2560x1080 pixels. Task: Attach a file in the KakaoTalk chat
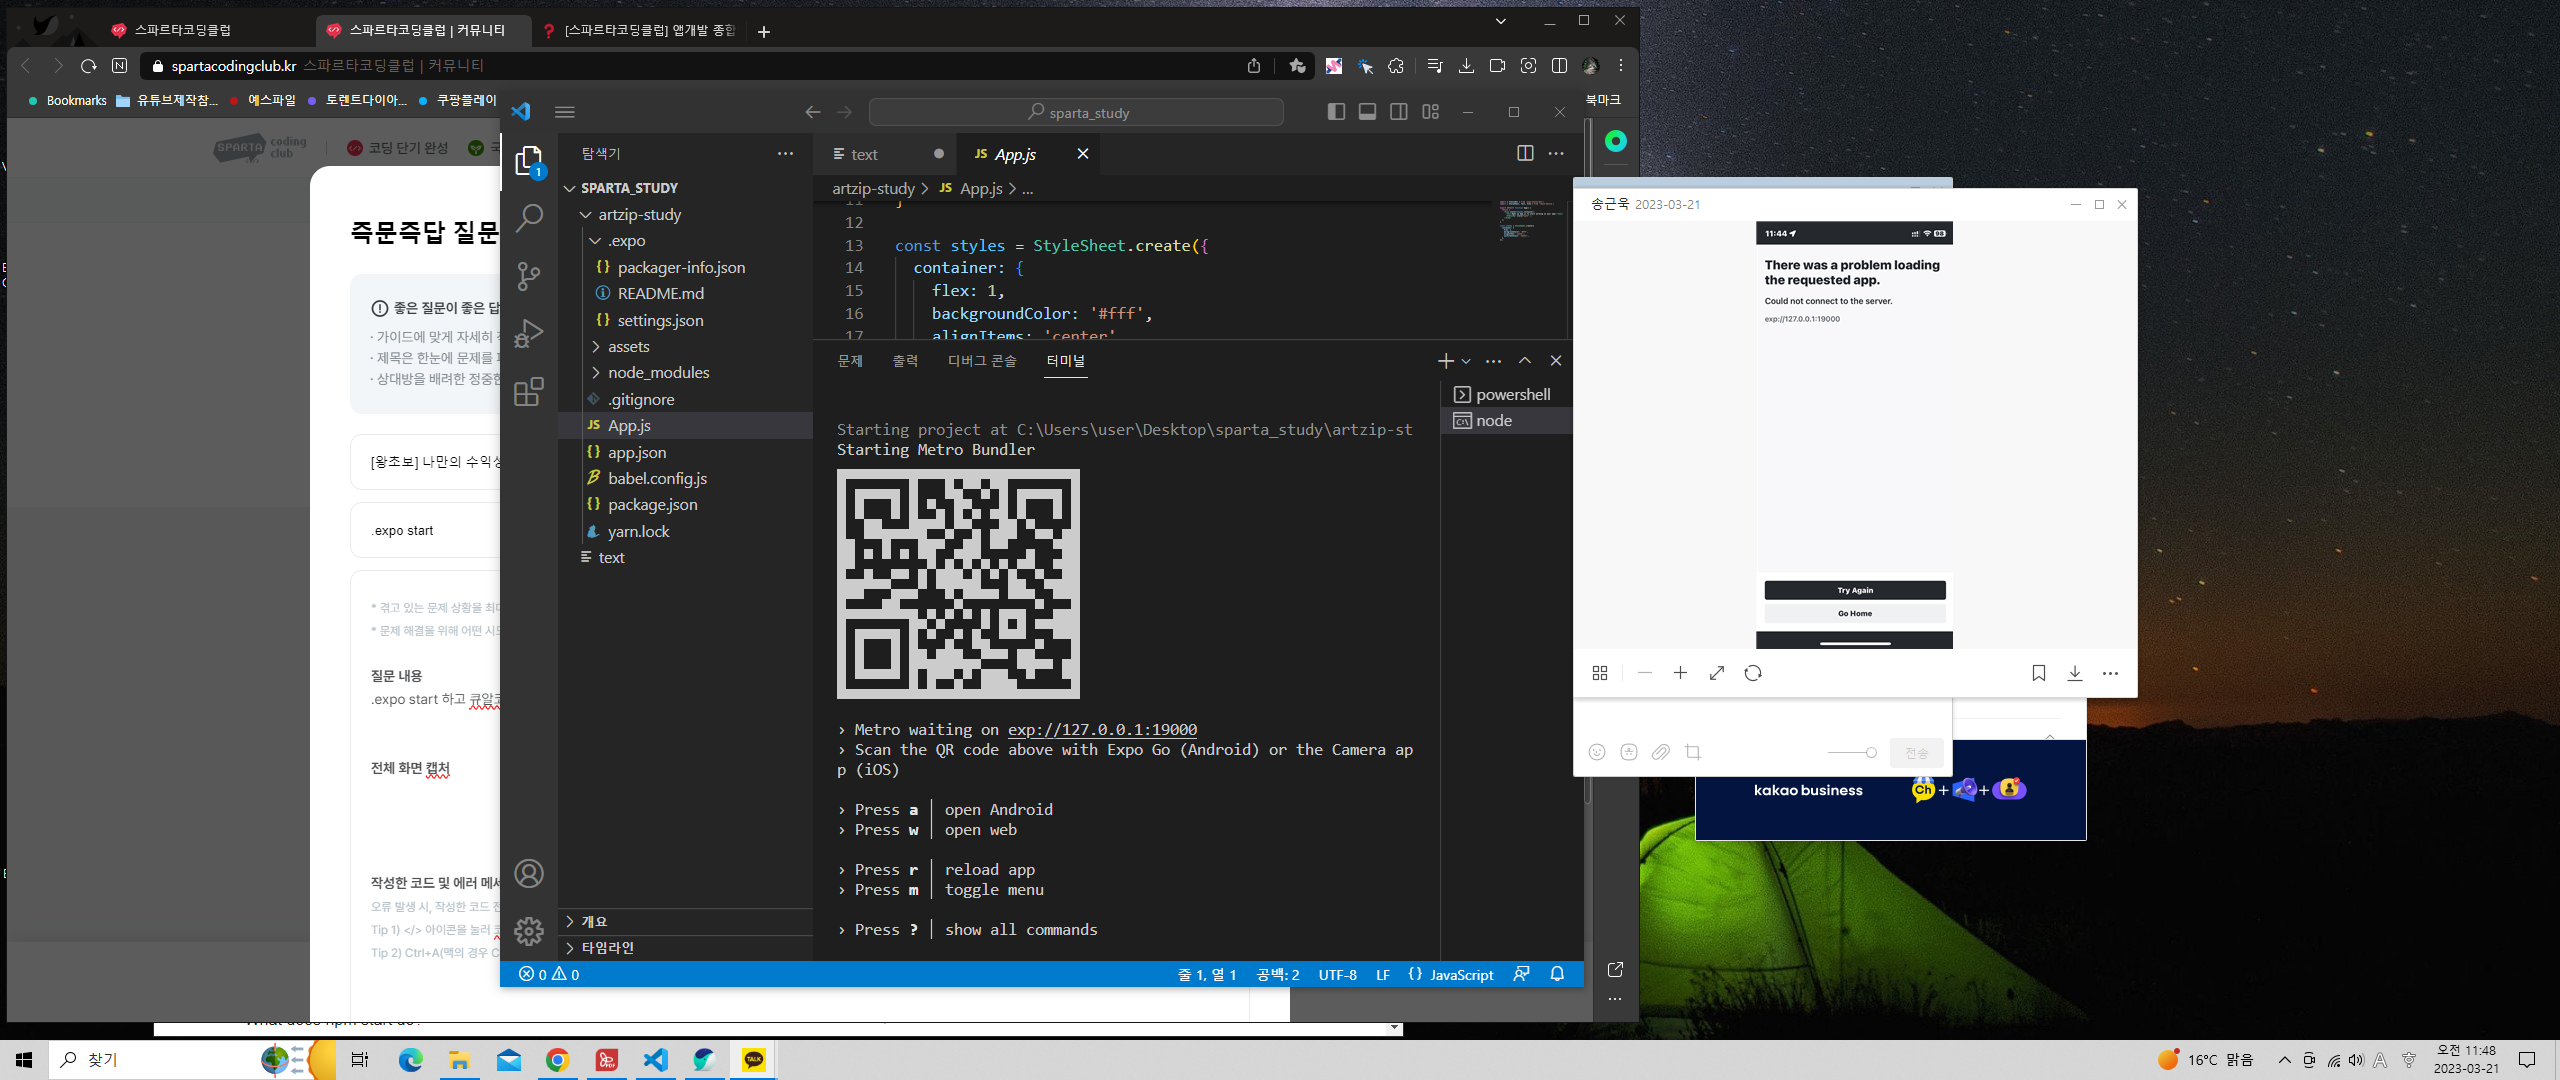point(1661,752)
